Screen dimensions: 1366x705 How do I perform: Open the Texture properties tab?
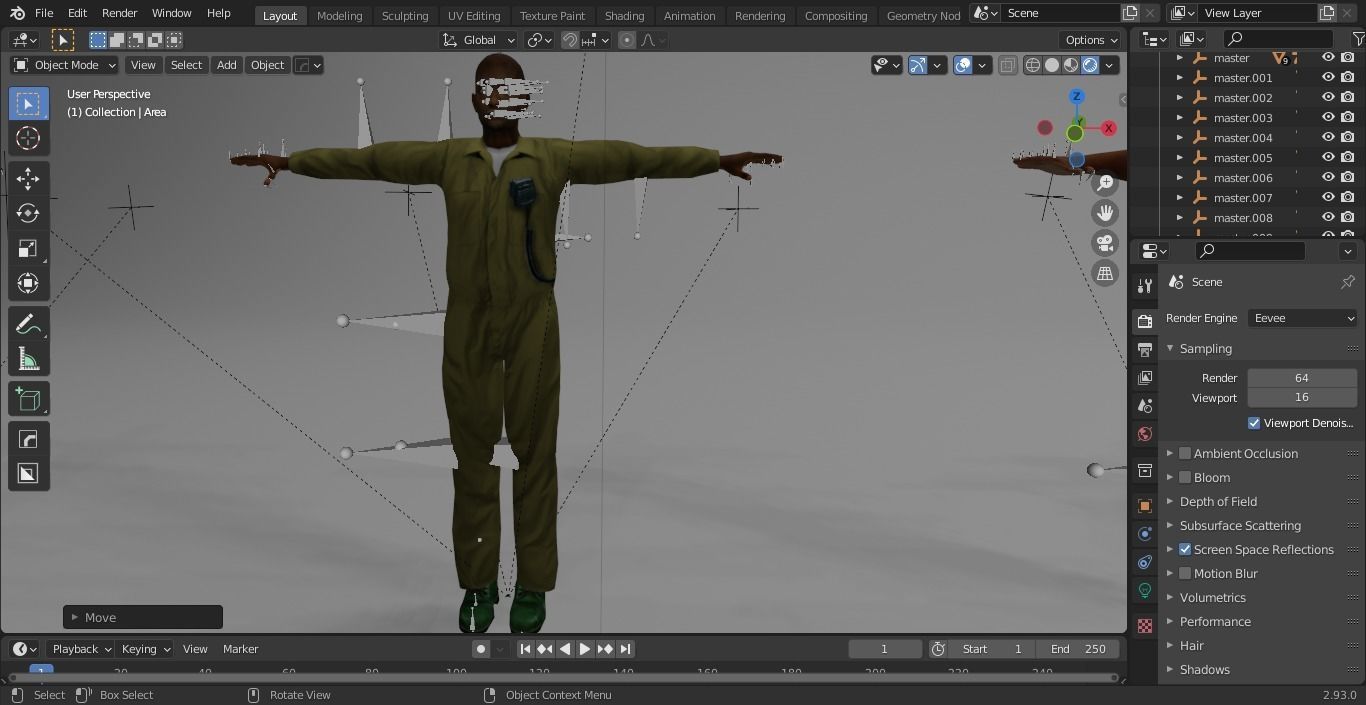tap(1145, 625)
